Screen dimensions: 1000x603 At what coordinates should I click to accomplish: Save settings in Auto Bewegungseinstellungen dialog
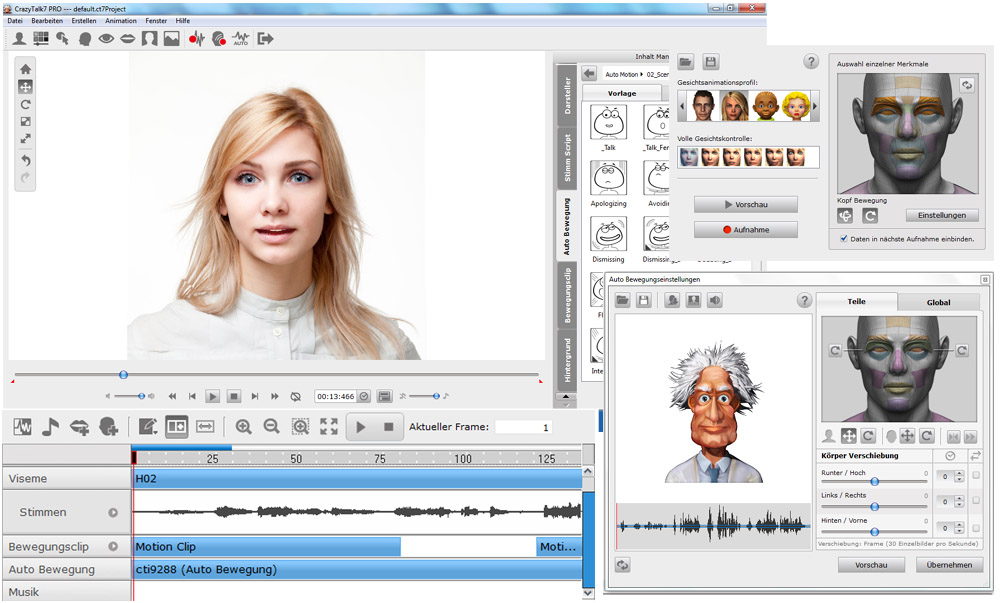[643, 300]
